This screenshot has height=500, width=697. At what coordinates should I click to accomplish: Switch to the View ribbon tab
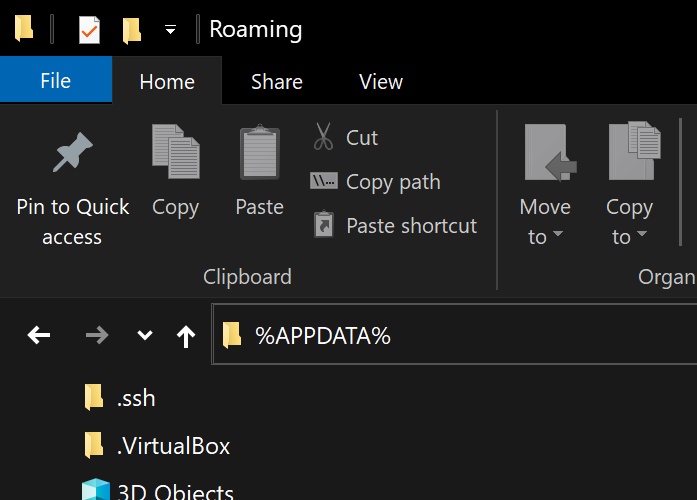tap(380, 82)
